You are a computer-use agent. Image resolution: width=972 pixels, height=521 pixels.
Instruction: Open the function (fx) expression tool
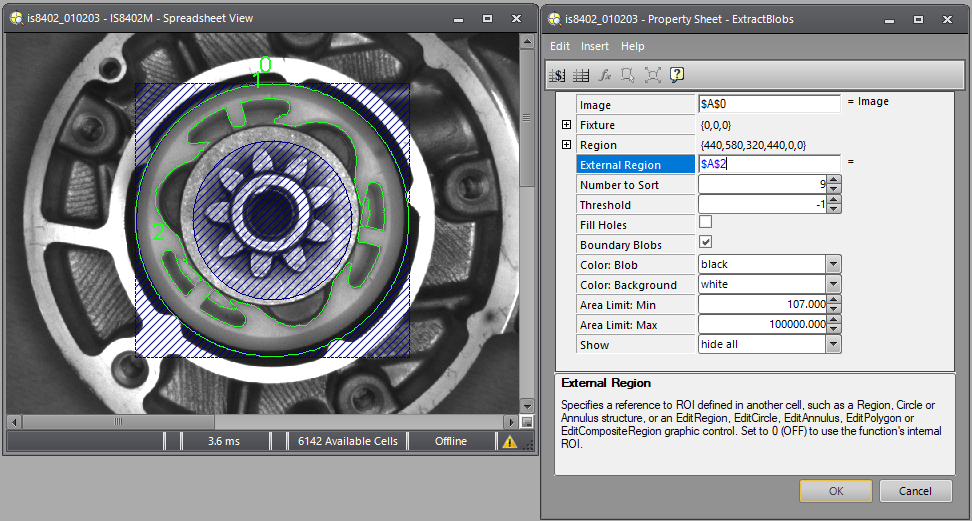tap(604, 75)
